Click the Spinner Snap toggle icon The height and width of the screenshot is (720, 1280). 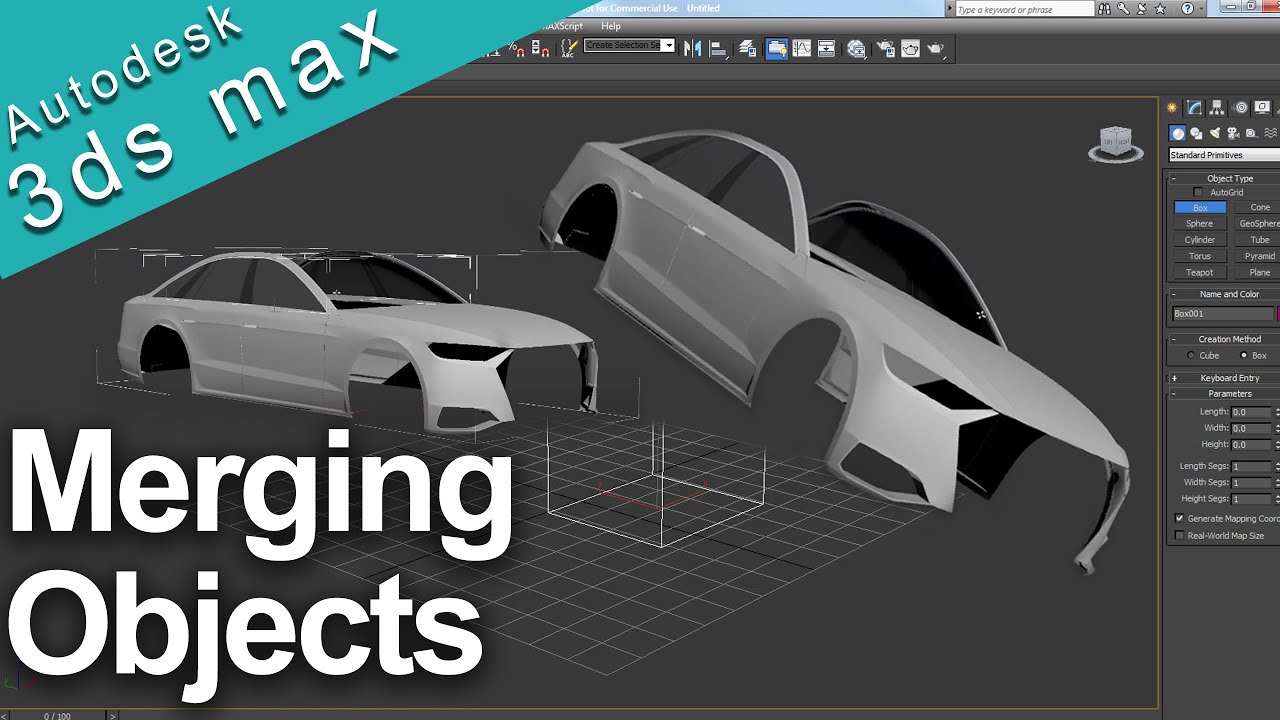click(x=541, y=48)
